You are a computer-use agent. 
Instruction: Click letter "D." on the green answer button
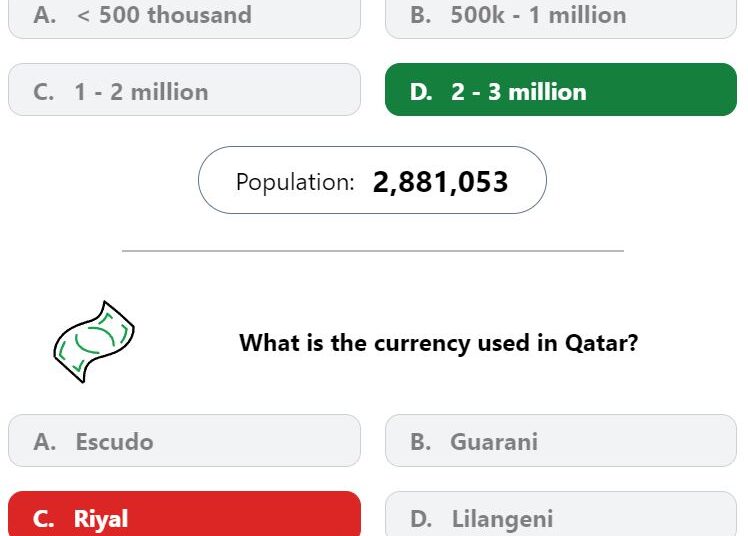pyautogui.click(x=421, y=92)
